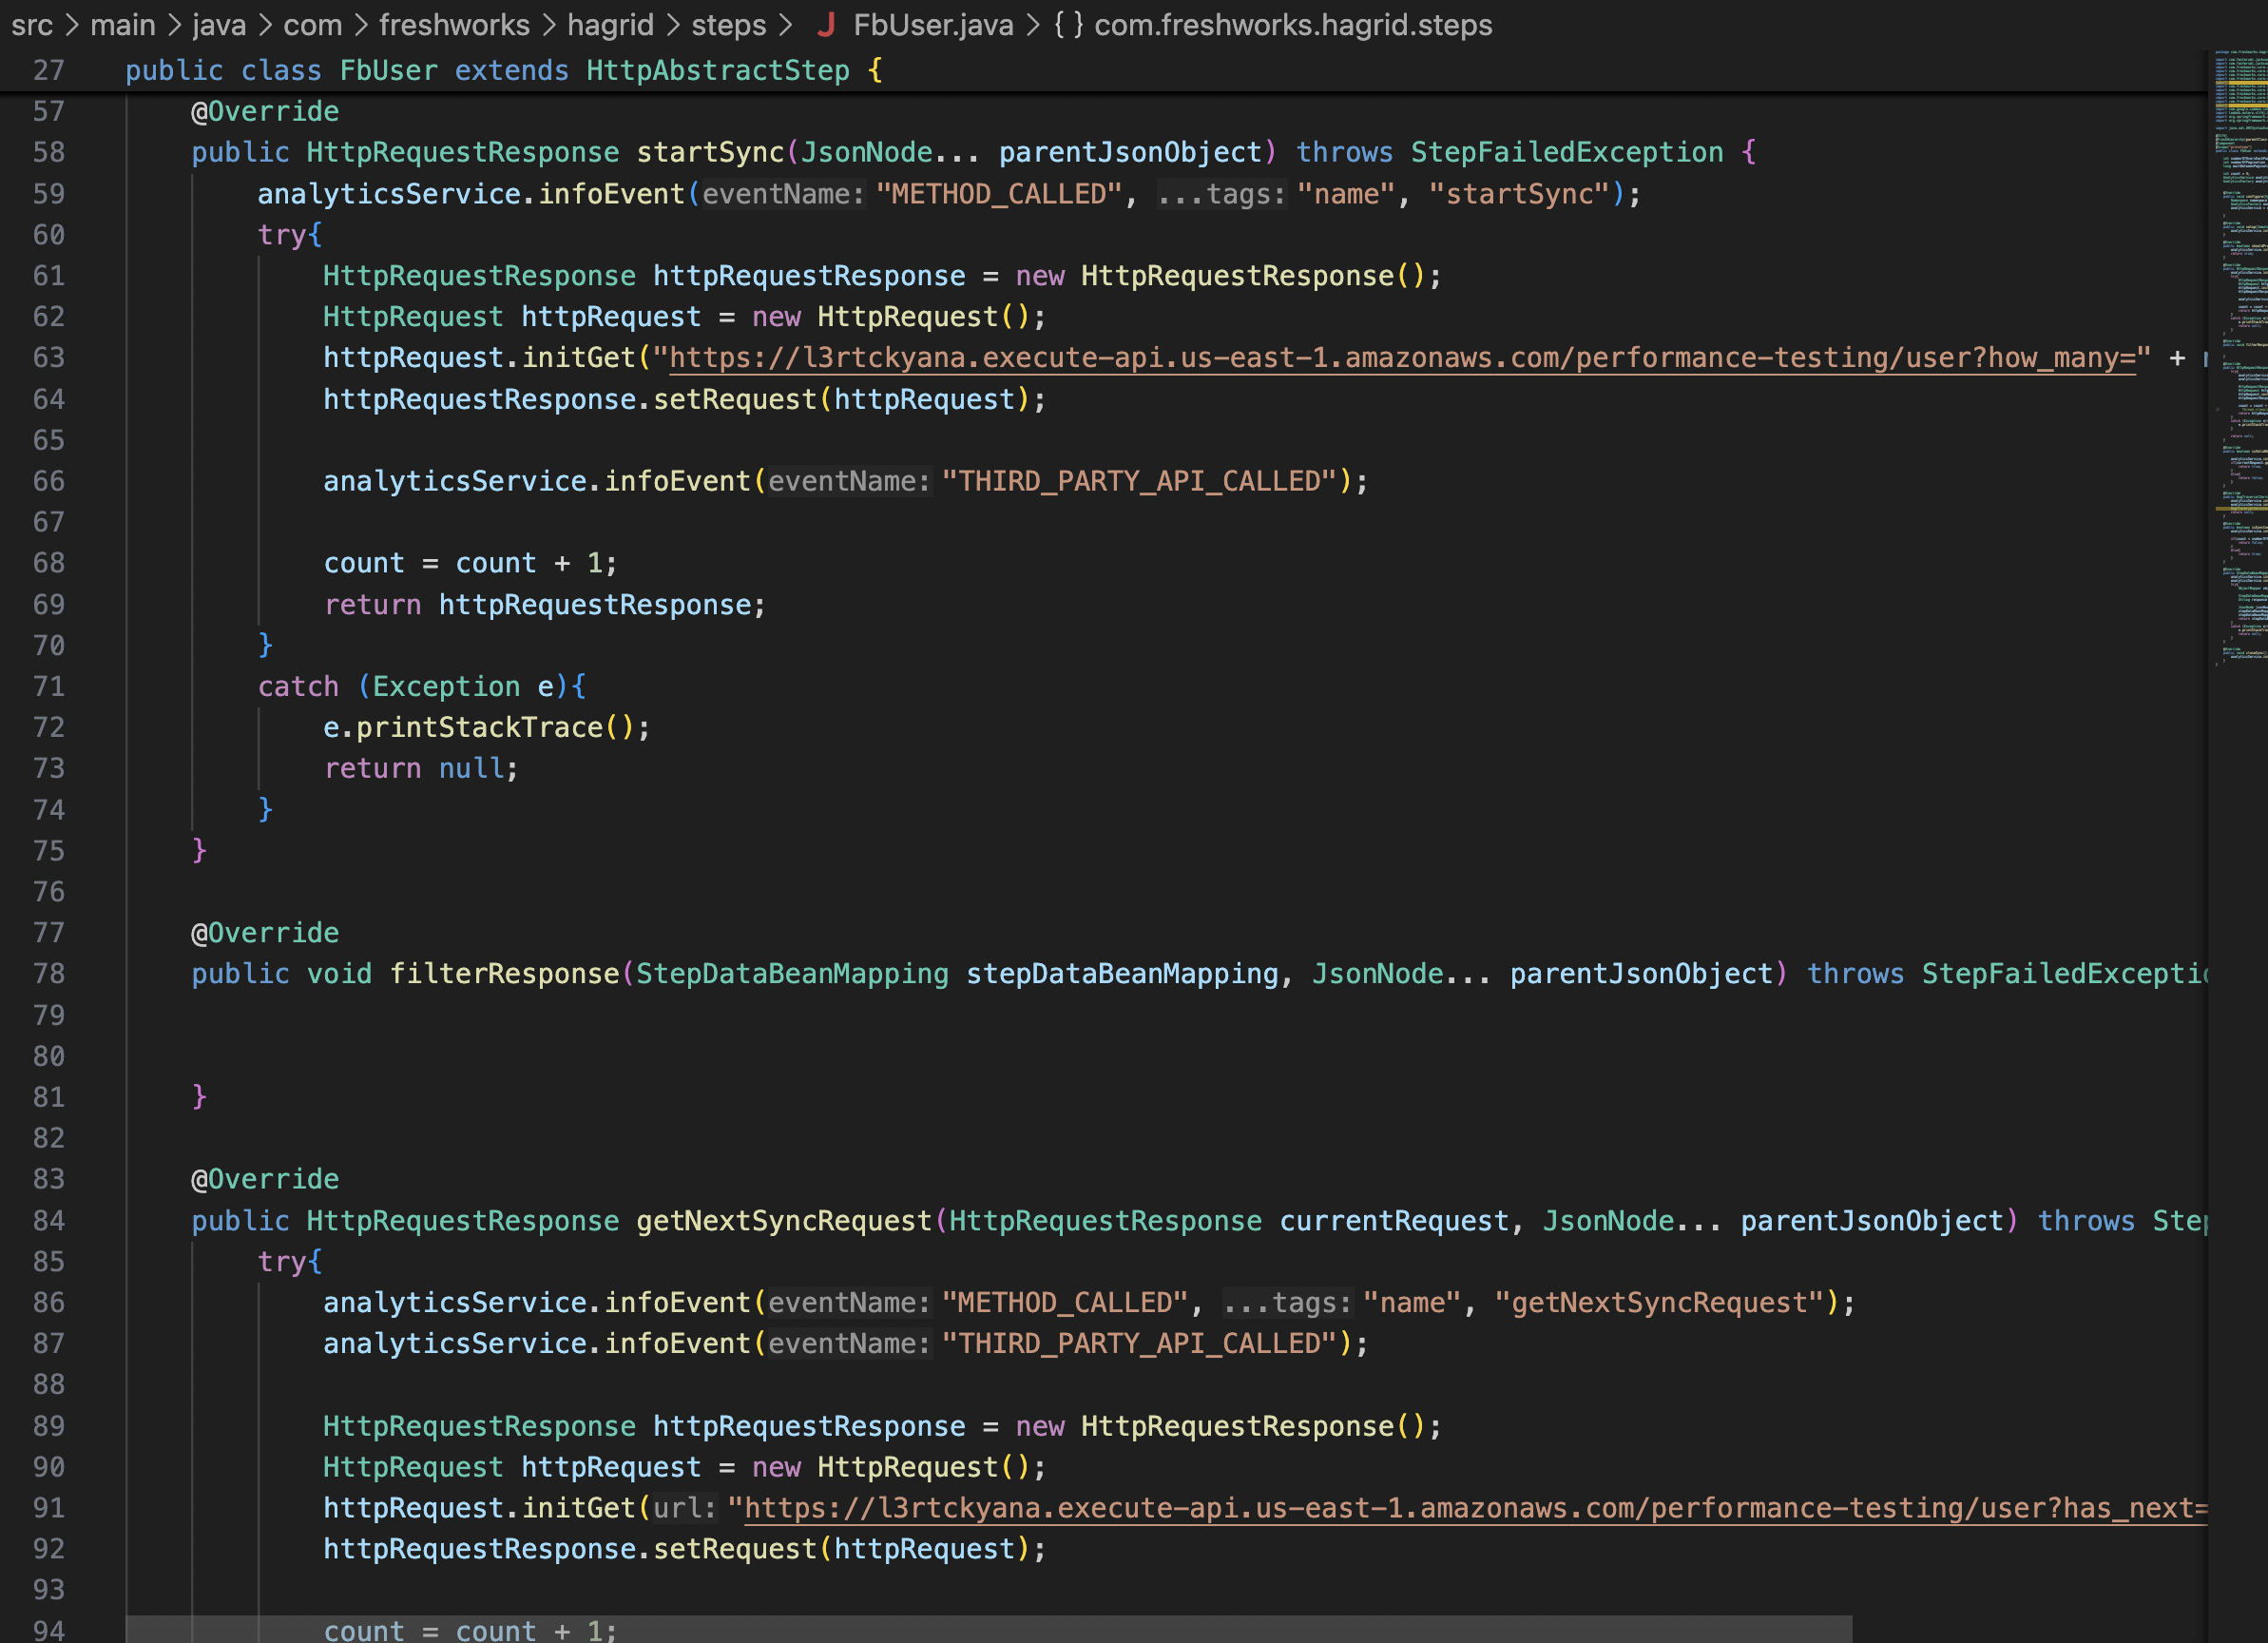Click the @Override annotation on line 83
The image size is (2268, 1643).
[x=265, y=1180]
